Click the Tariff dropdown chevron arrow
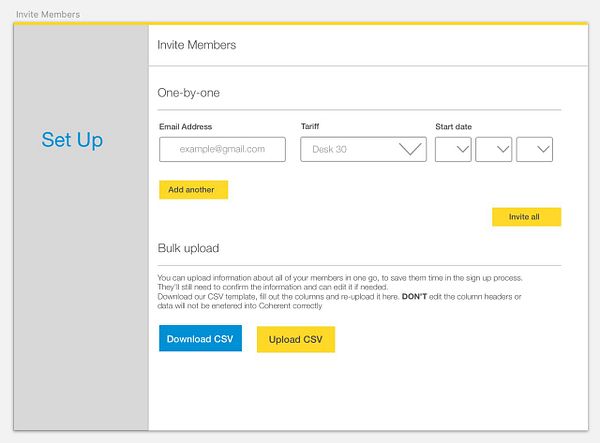The width and height of the screenshot is (600, 443). pos(410,149)
